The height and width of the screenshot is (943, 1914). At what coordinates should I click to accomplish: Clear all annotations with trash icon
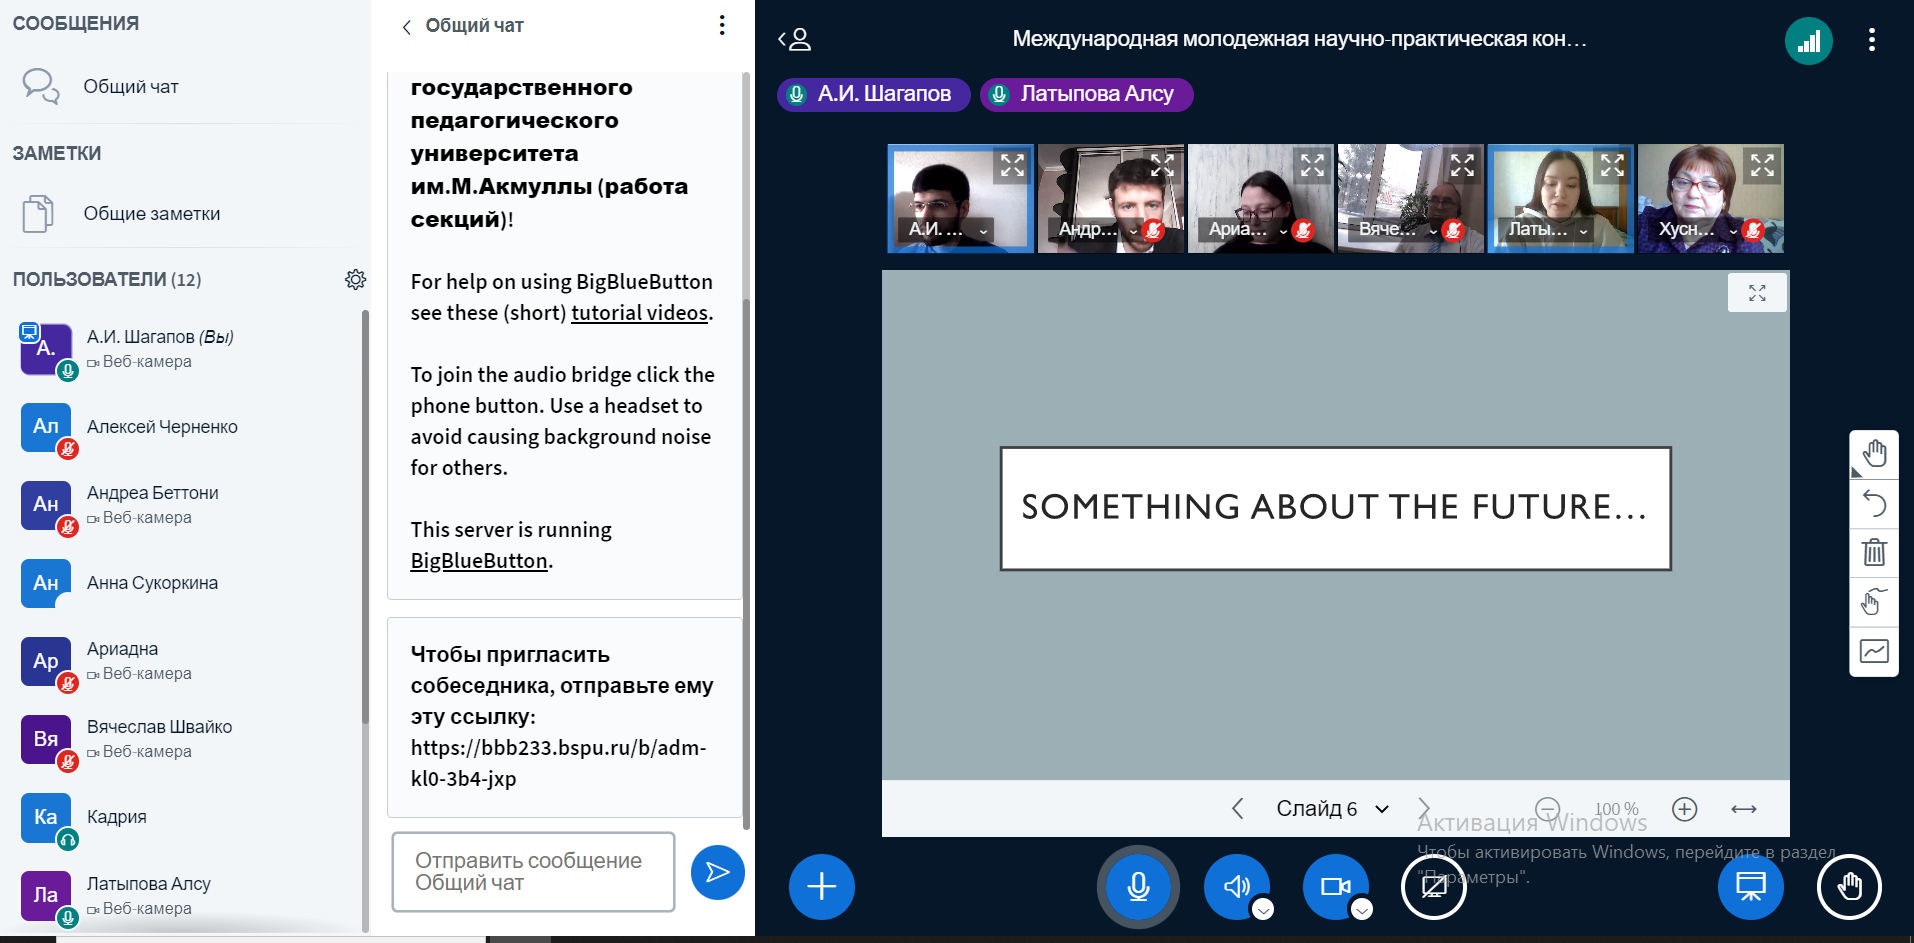[1874, 552]
